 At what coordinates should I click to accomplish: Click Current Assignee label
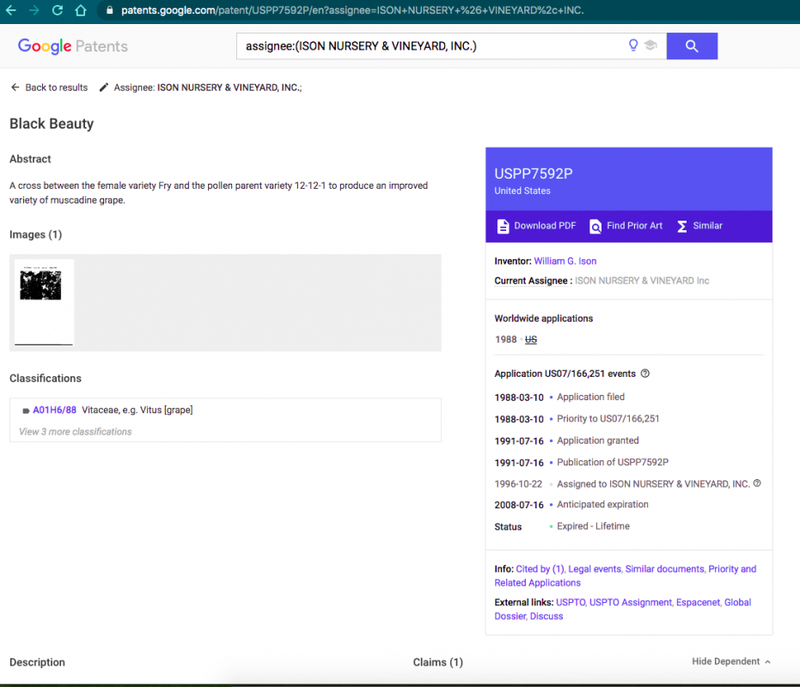pyautogui.click(x=531, y=281)
